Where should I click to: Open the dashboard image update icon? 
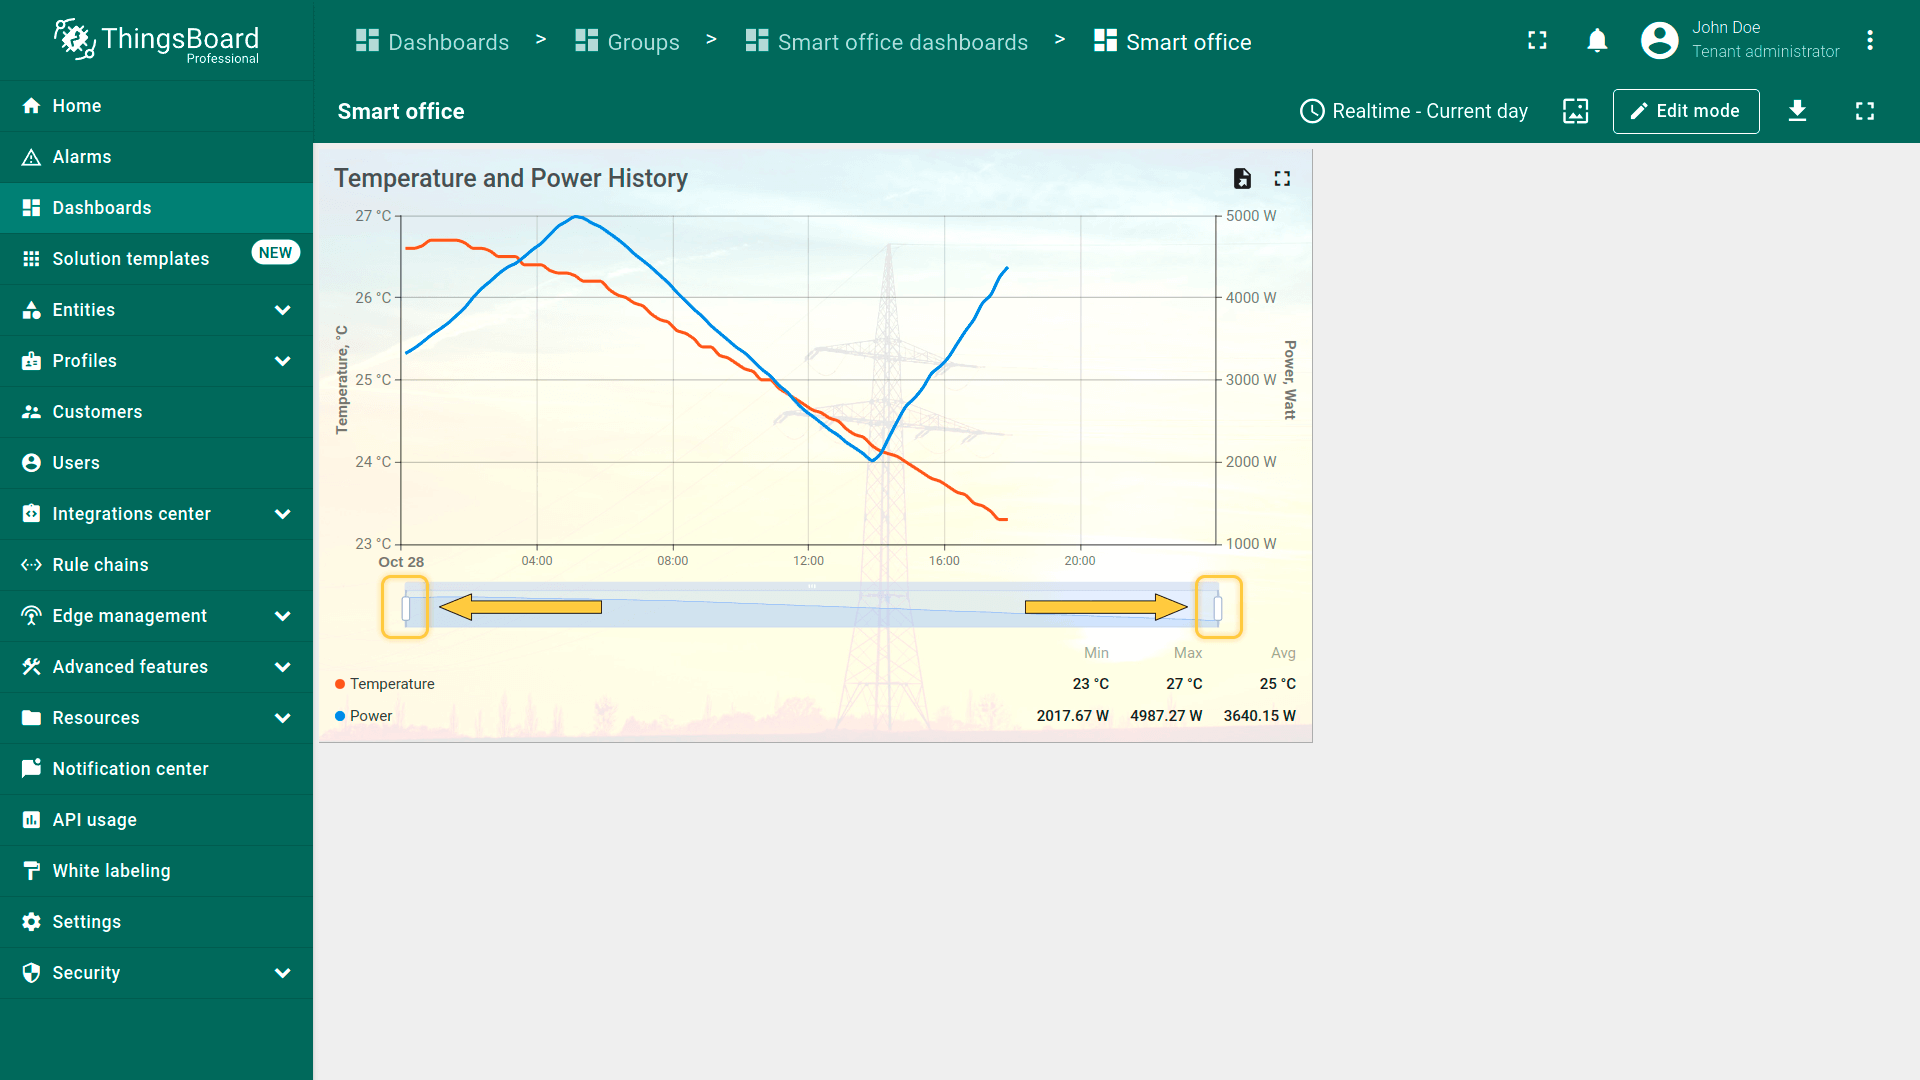click(1575, 111)
